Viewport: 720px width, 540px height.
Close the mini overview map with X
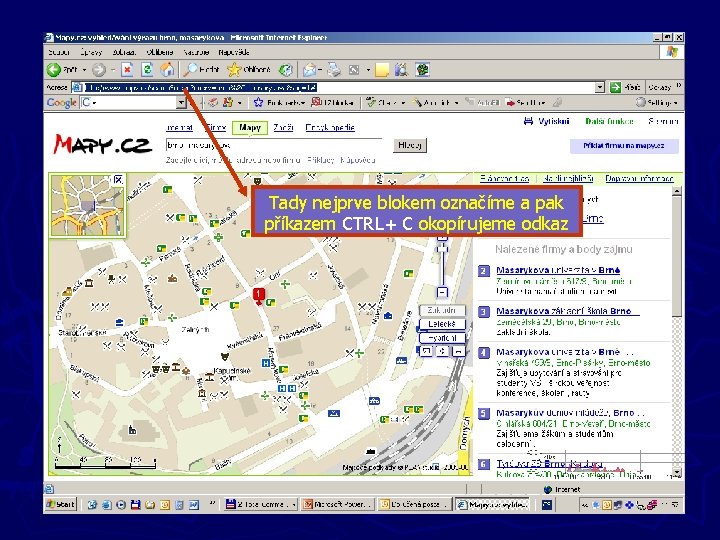[x=118, y=180]
